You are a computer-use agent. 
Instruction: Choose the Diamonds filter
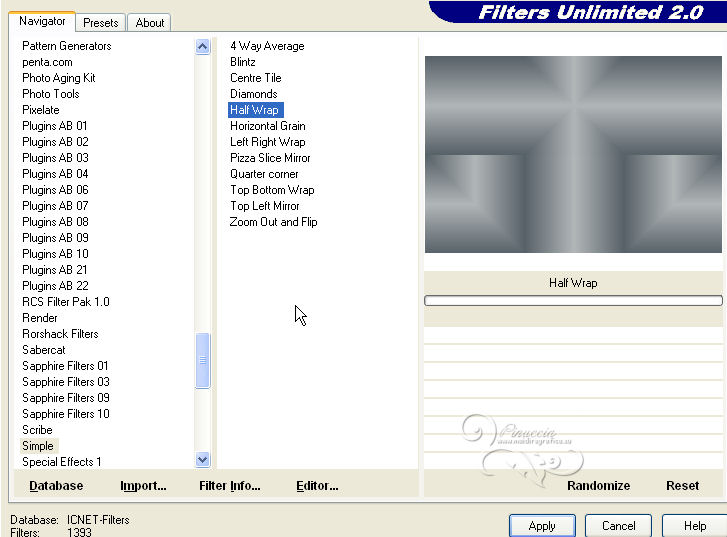[x=254, y=94]
